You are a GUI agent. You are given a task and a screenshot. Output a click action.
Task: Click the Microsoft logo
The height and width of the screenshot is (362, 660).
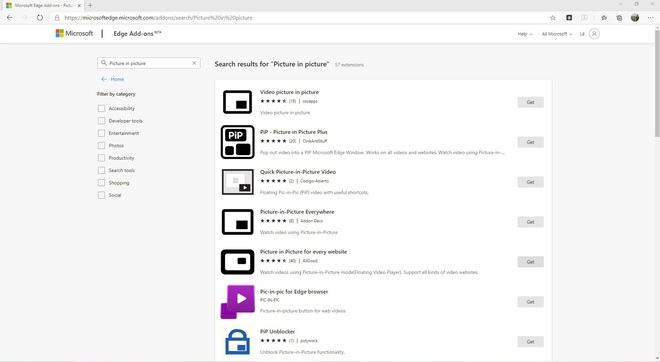(74, 33)
